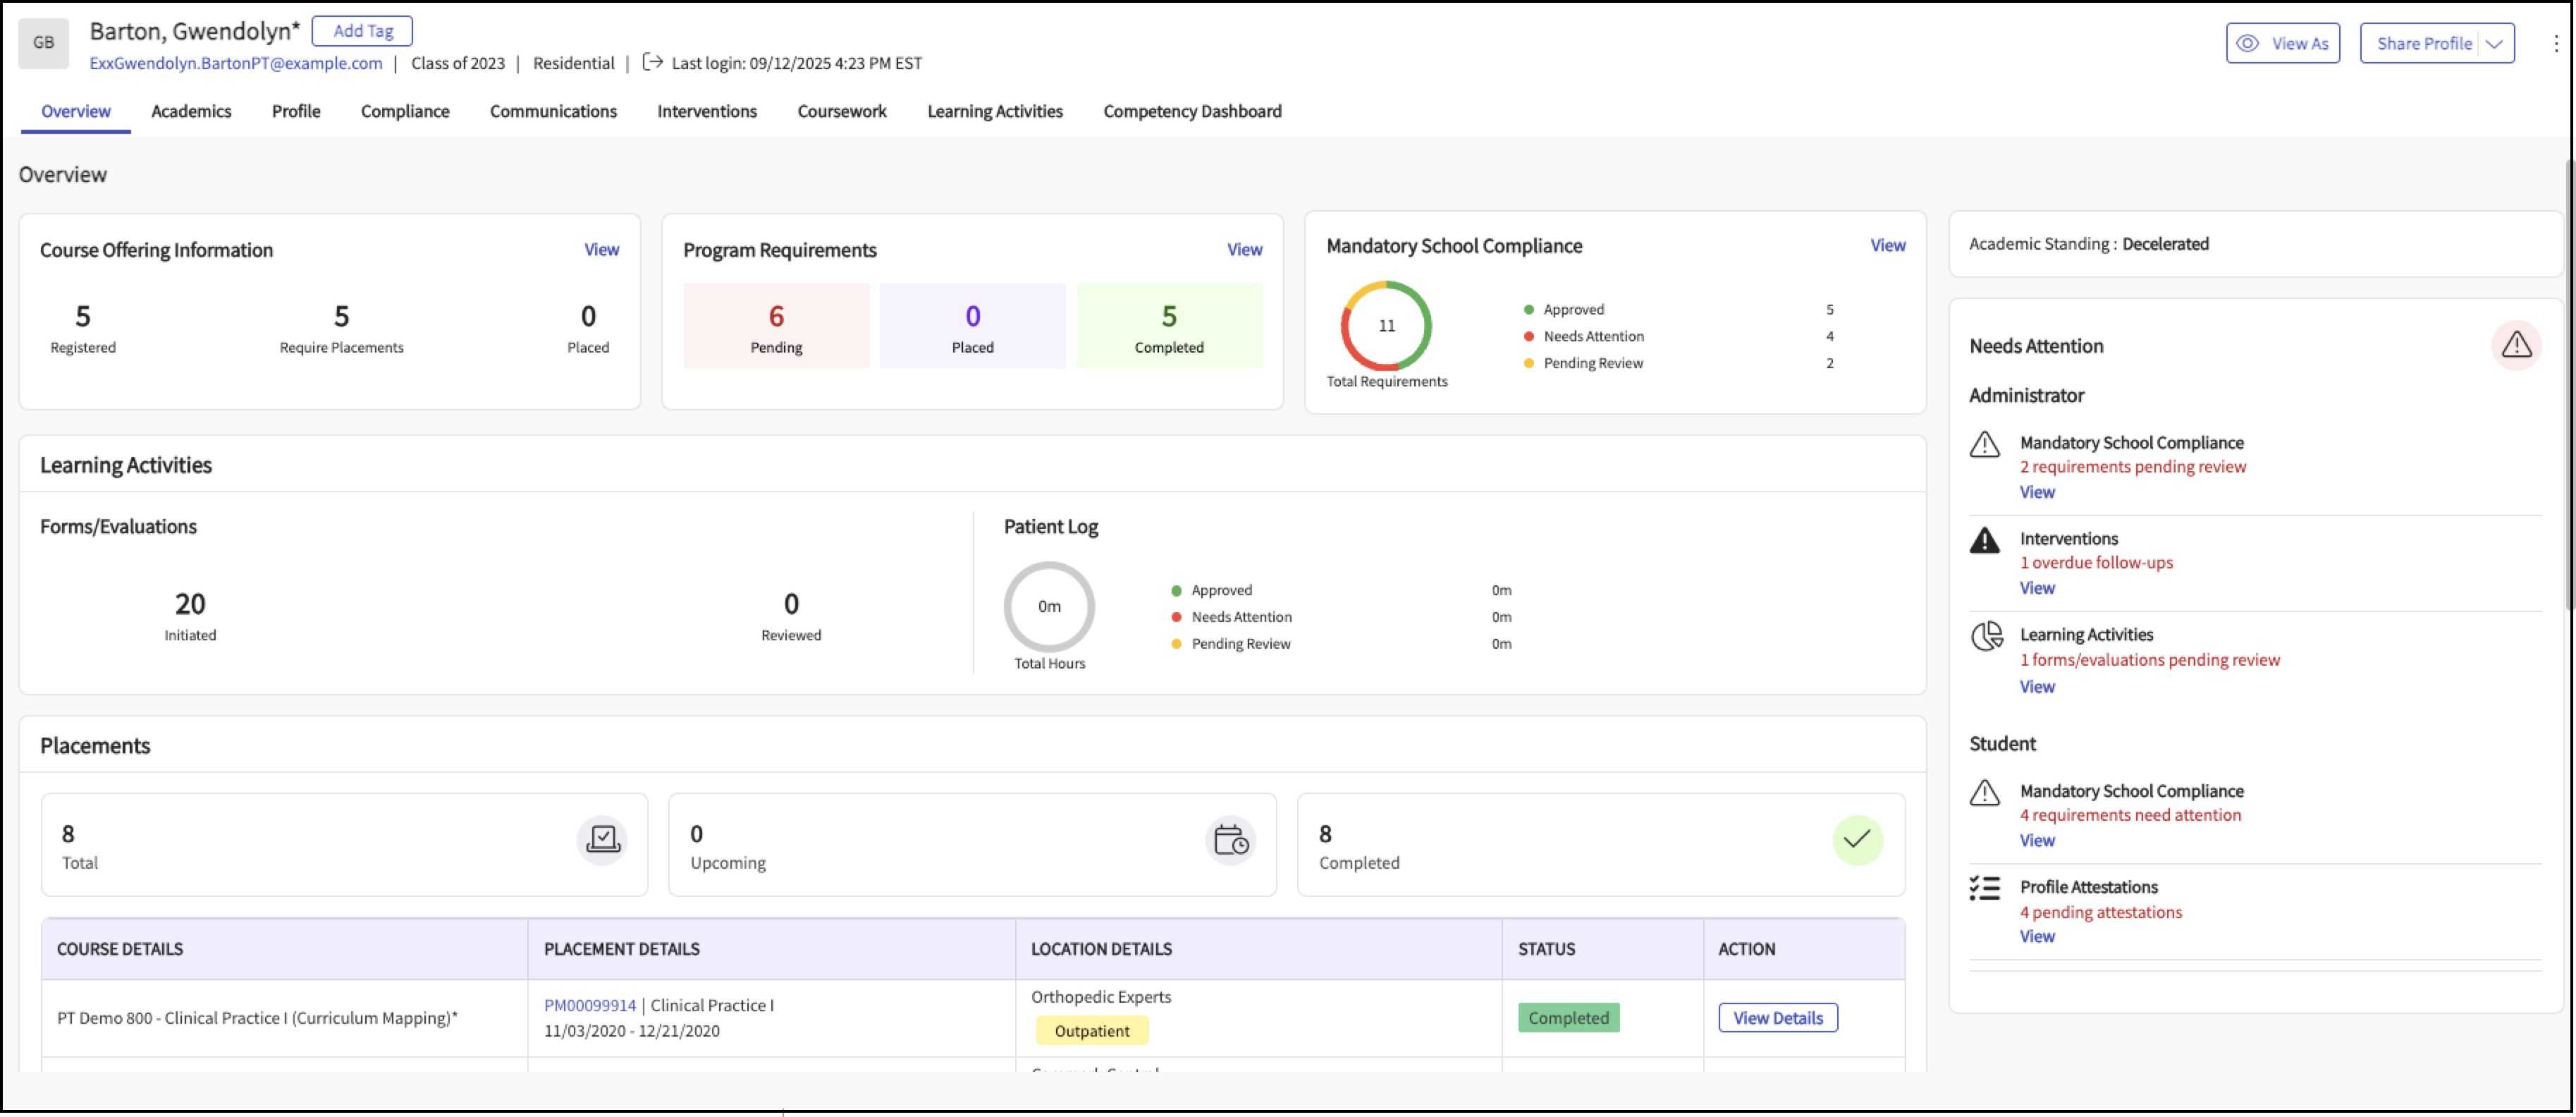Click the Learning Activities pie chart icon
The width and height of the screenshot is (2576, 1117).
click(1986, 636)
